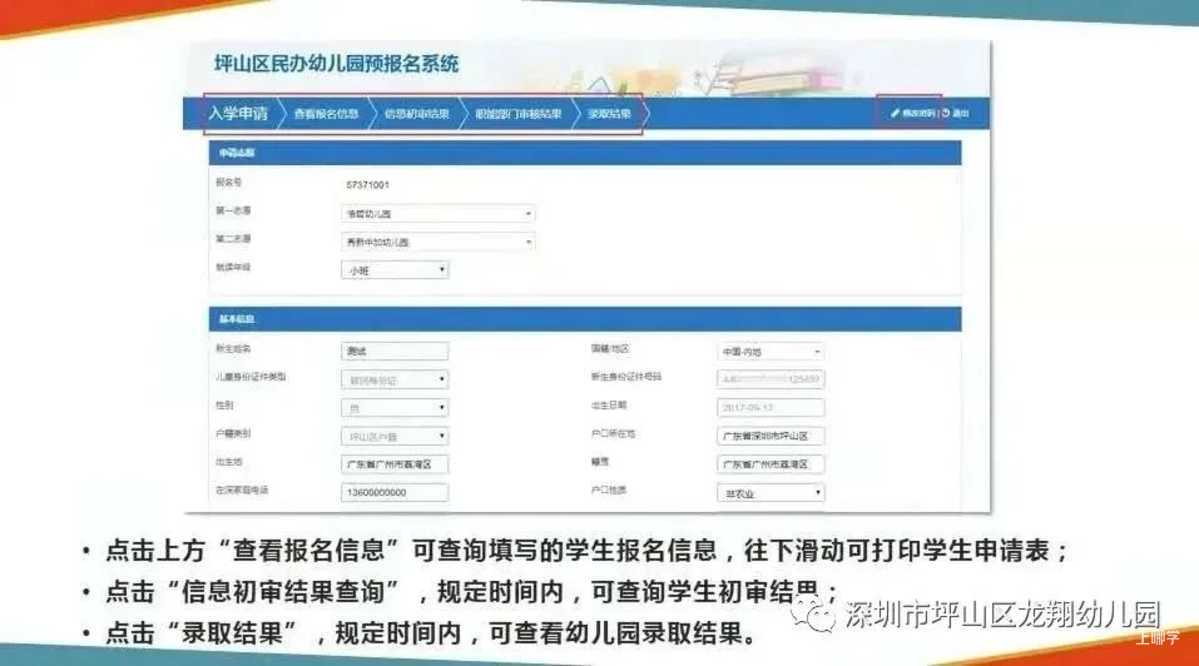Viewport: 1199px width, 666px height.
Task: Open the 性别 gender dropdown
Action: [x=395, y=408]
